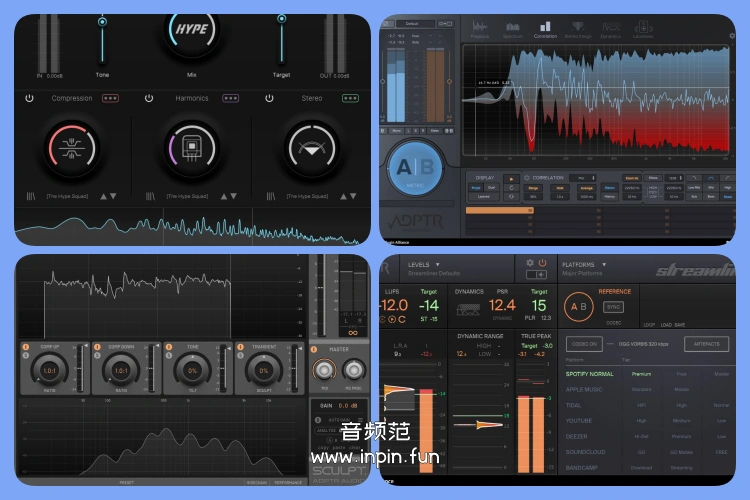Toggle Master power in Sculpt
The width and height of the screenshot is (750, 500).
click(x=314, y=349)
